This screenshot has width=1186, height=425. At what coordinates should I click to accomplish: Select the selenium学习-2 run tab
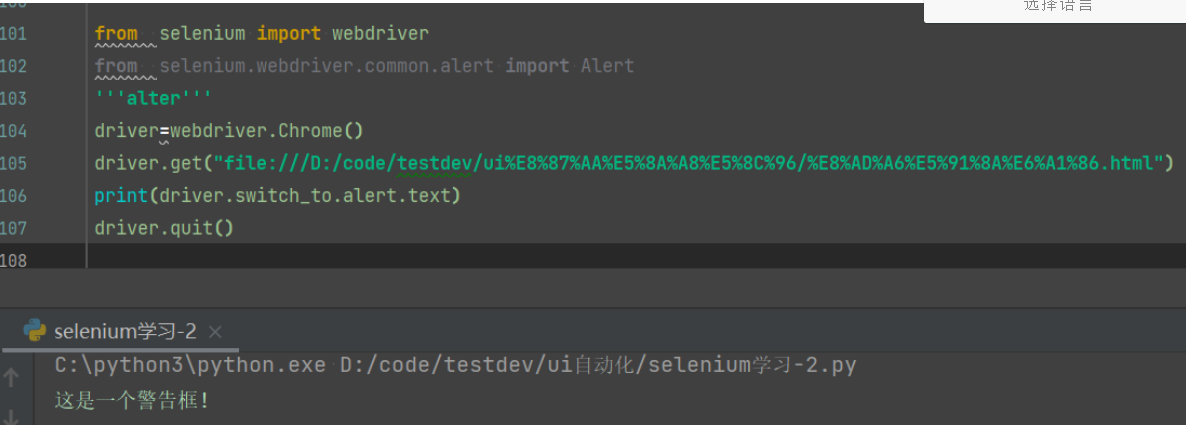[x=125, y=331]
